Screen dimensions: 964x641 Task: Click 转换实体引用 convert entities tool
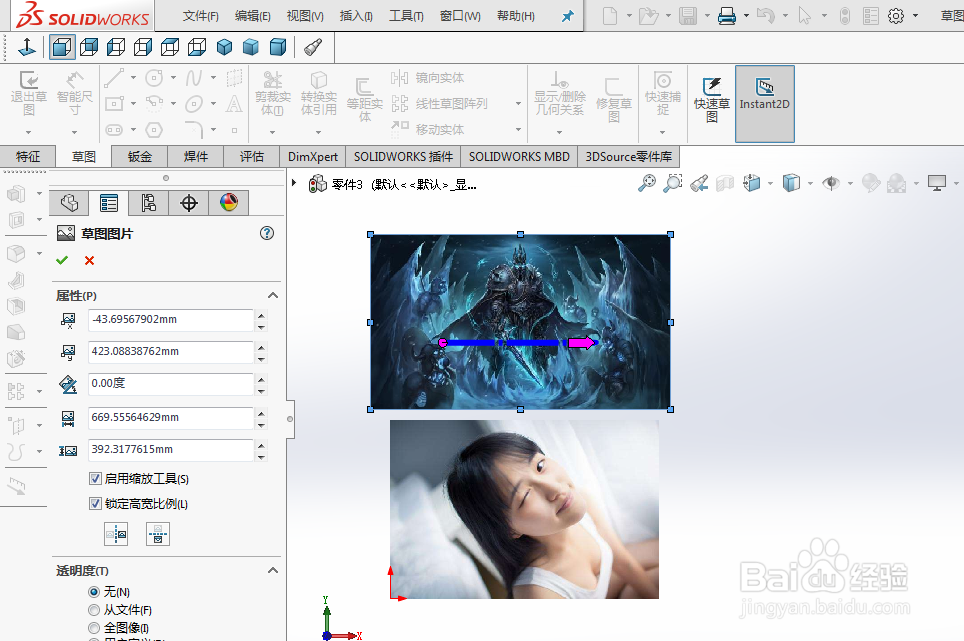click(318, 93)
